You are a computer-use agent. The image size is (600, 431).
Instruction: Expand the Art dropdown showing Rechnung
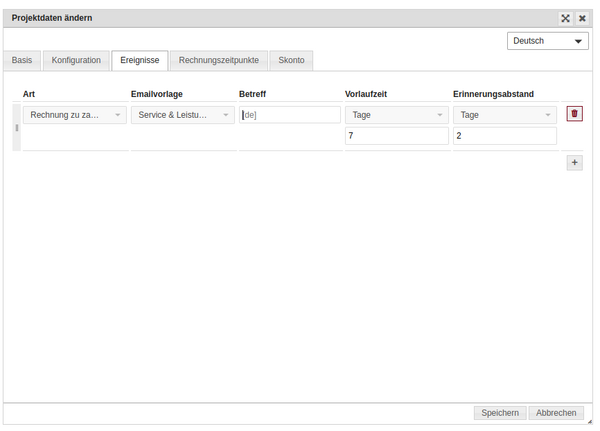tap(75, 115)
